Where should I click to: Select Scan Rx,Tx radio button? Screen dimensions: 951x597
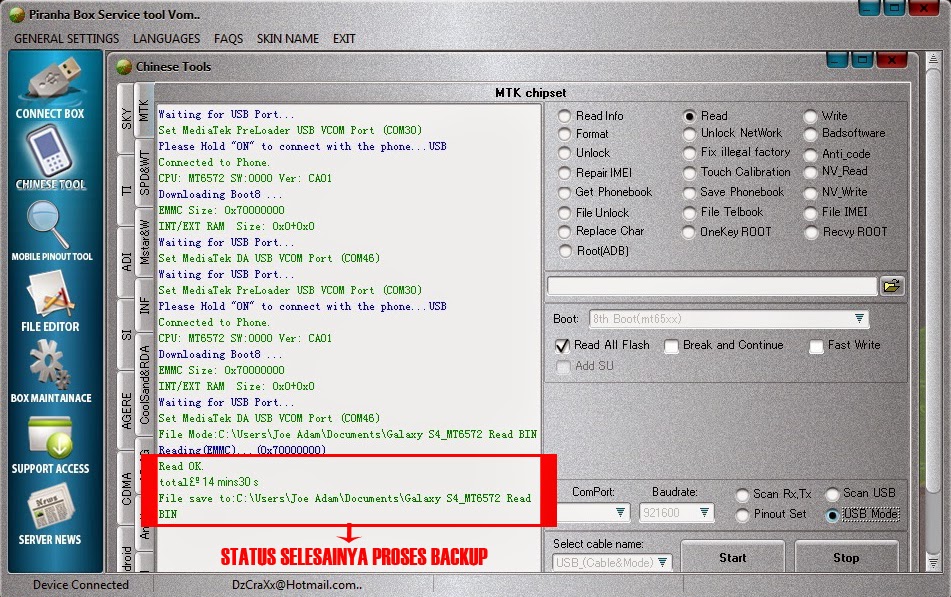tap(742, 494)
